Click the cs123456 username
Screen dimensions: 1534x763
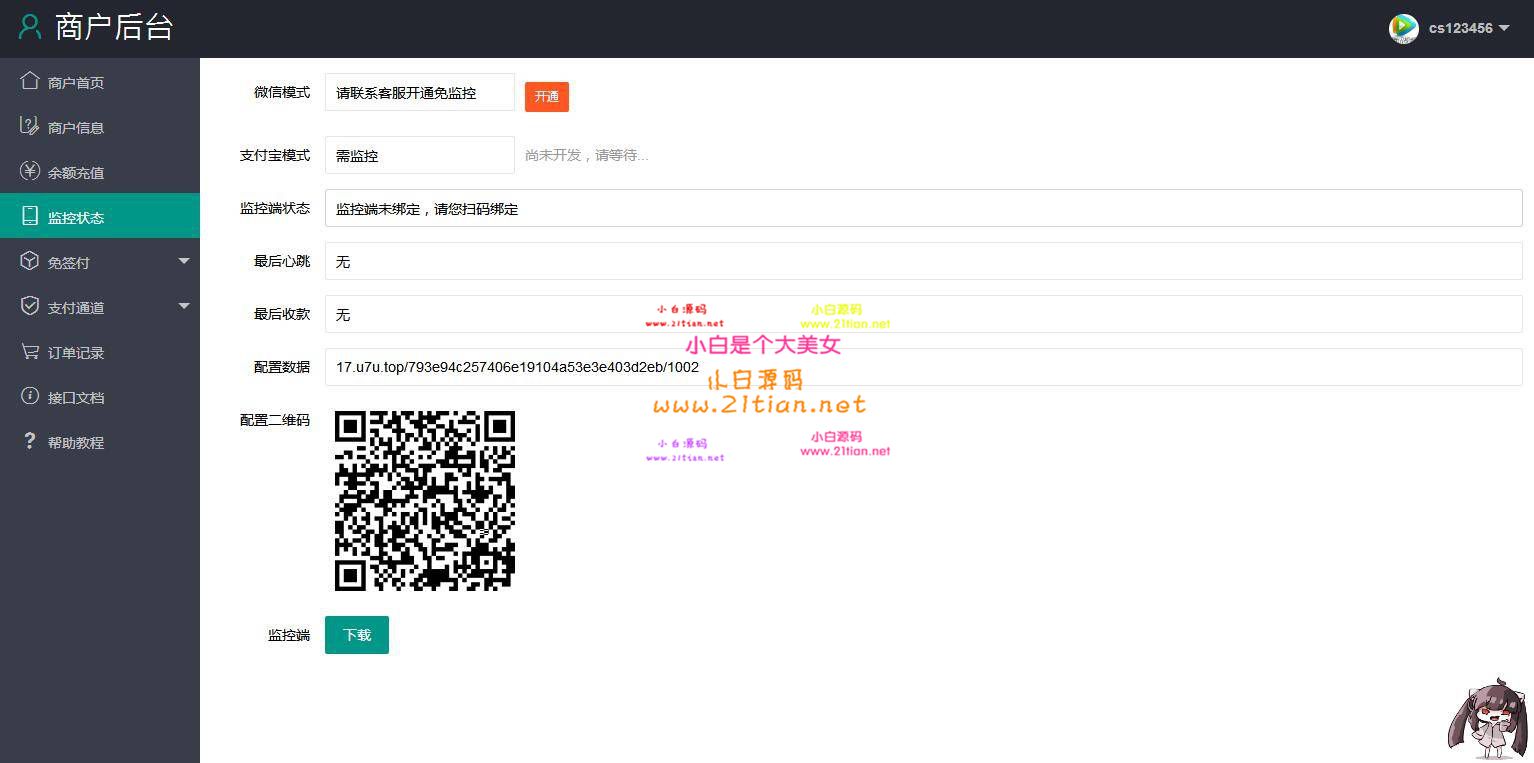(1460, 28)
